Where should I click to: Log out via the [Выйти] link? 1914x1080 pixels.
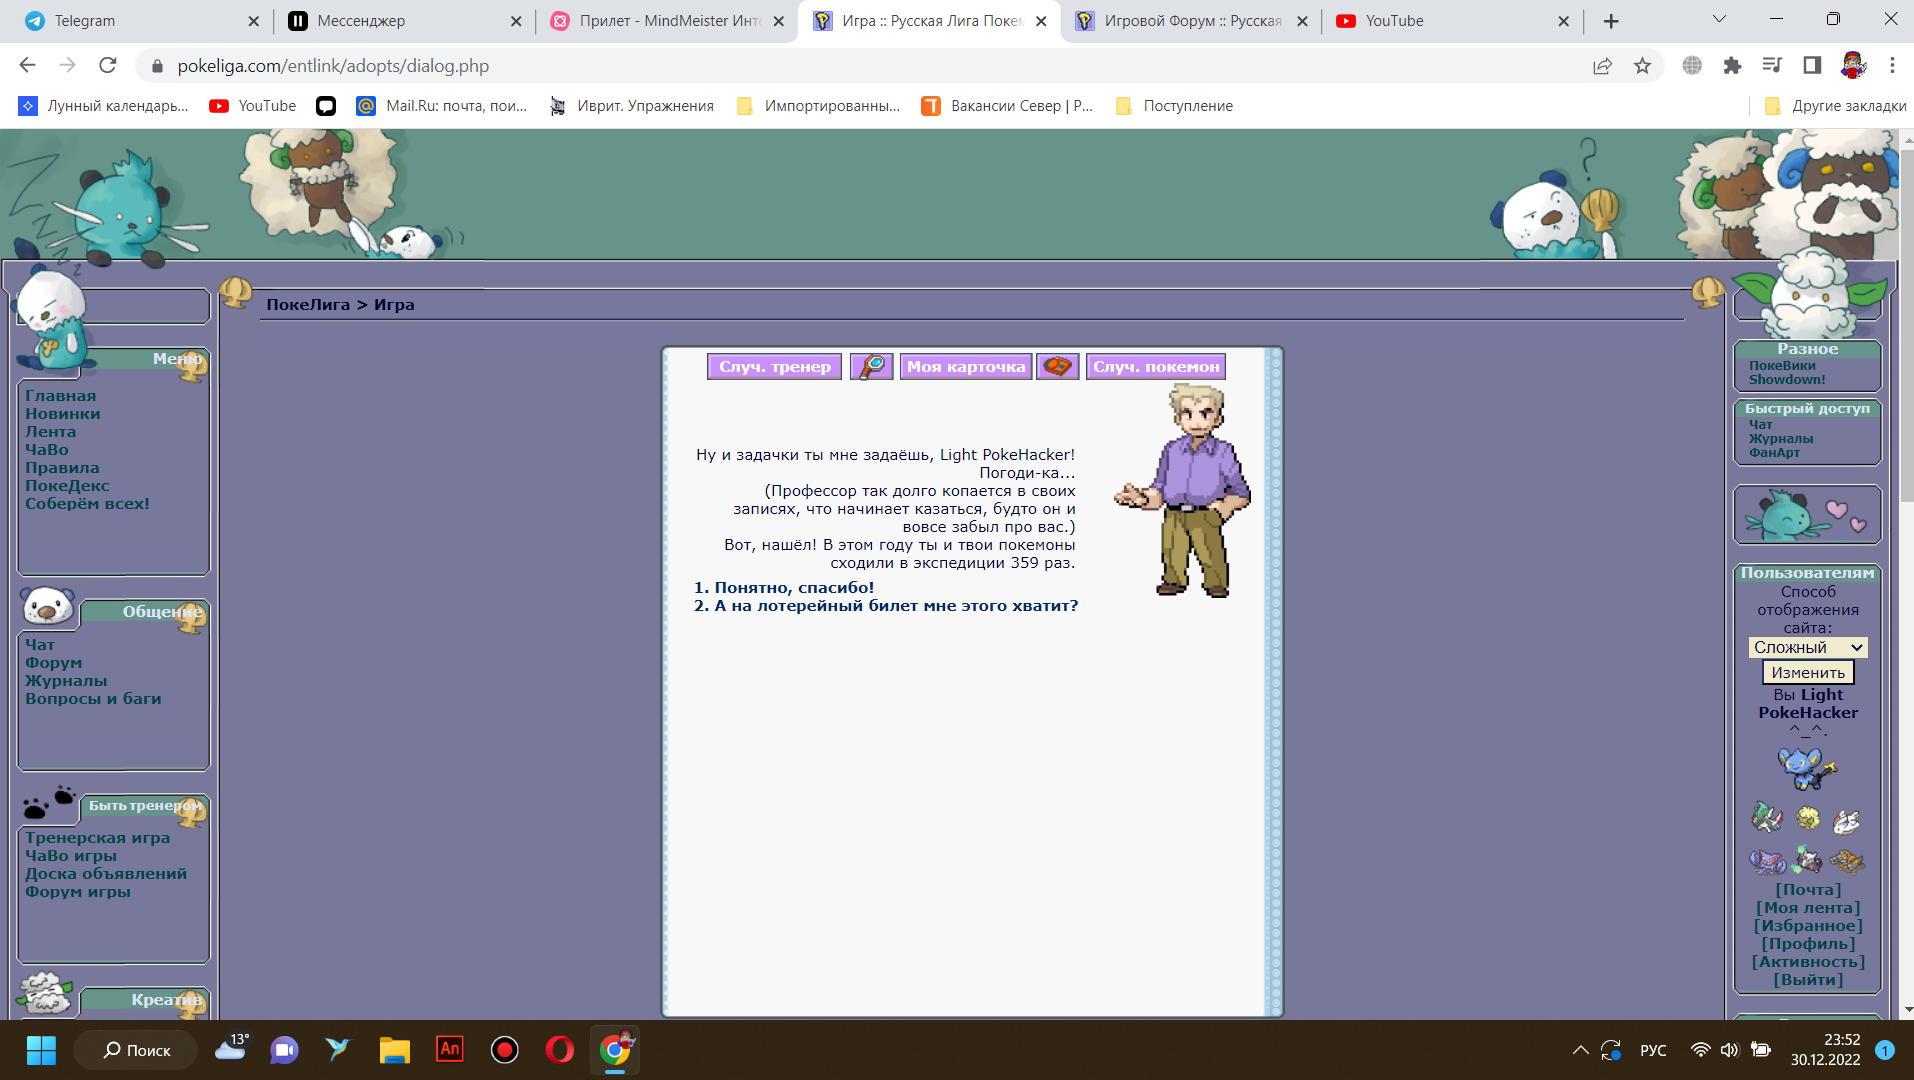point(1808,980)
